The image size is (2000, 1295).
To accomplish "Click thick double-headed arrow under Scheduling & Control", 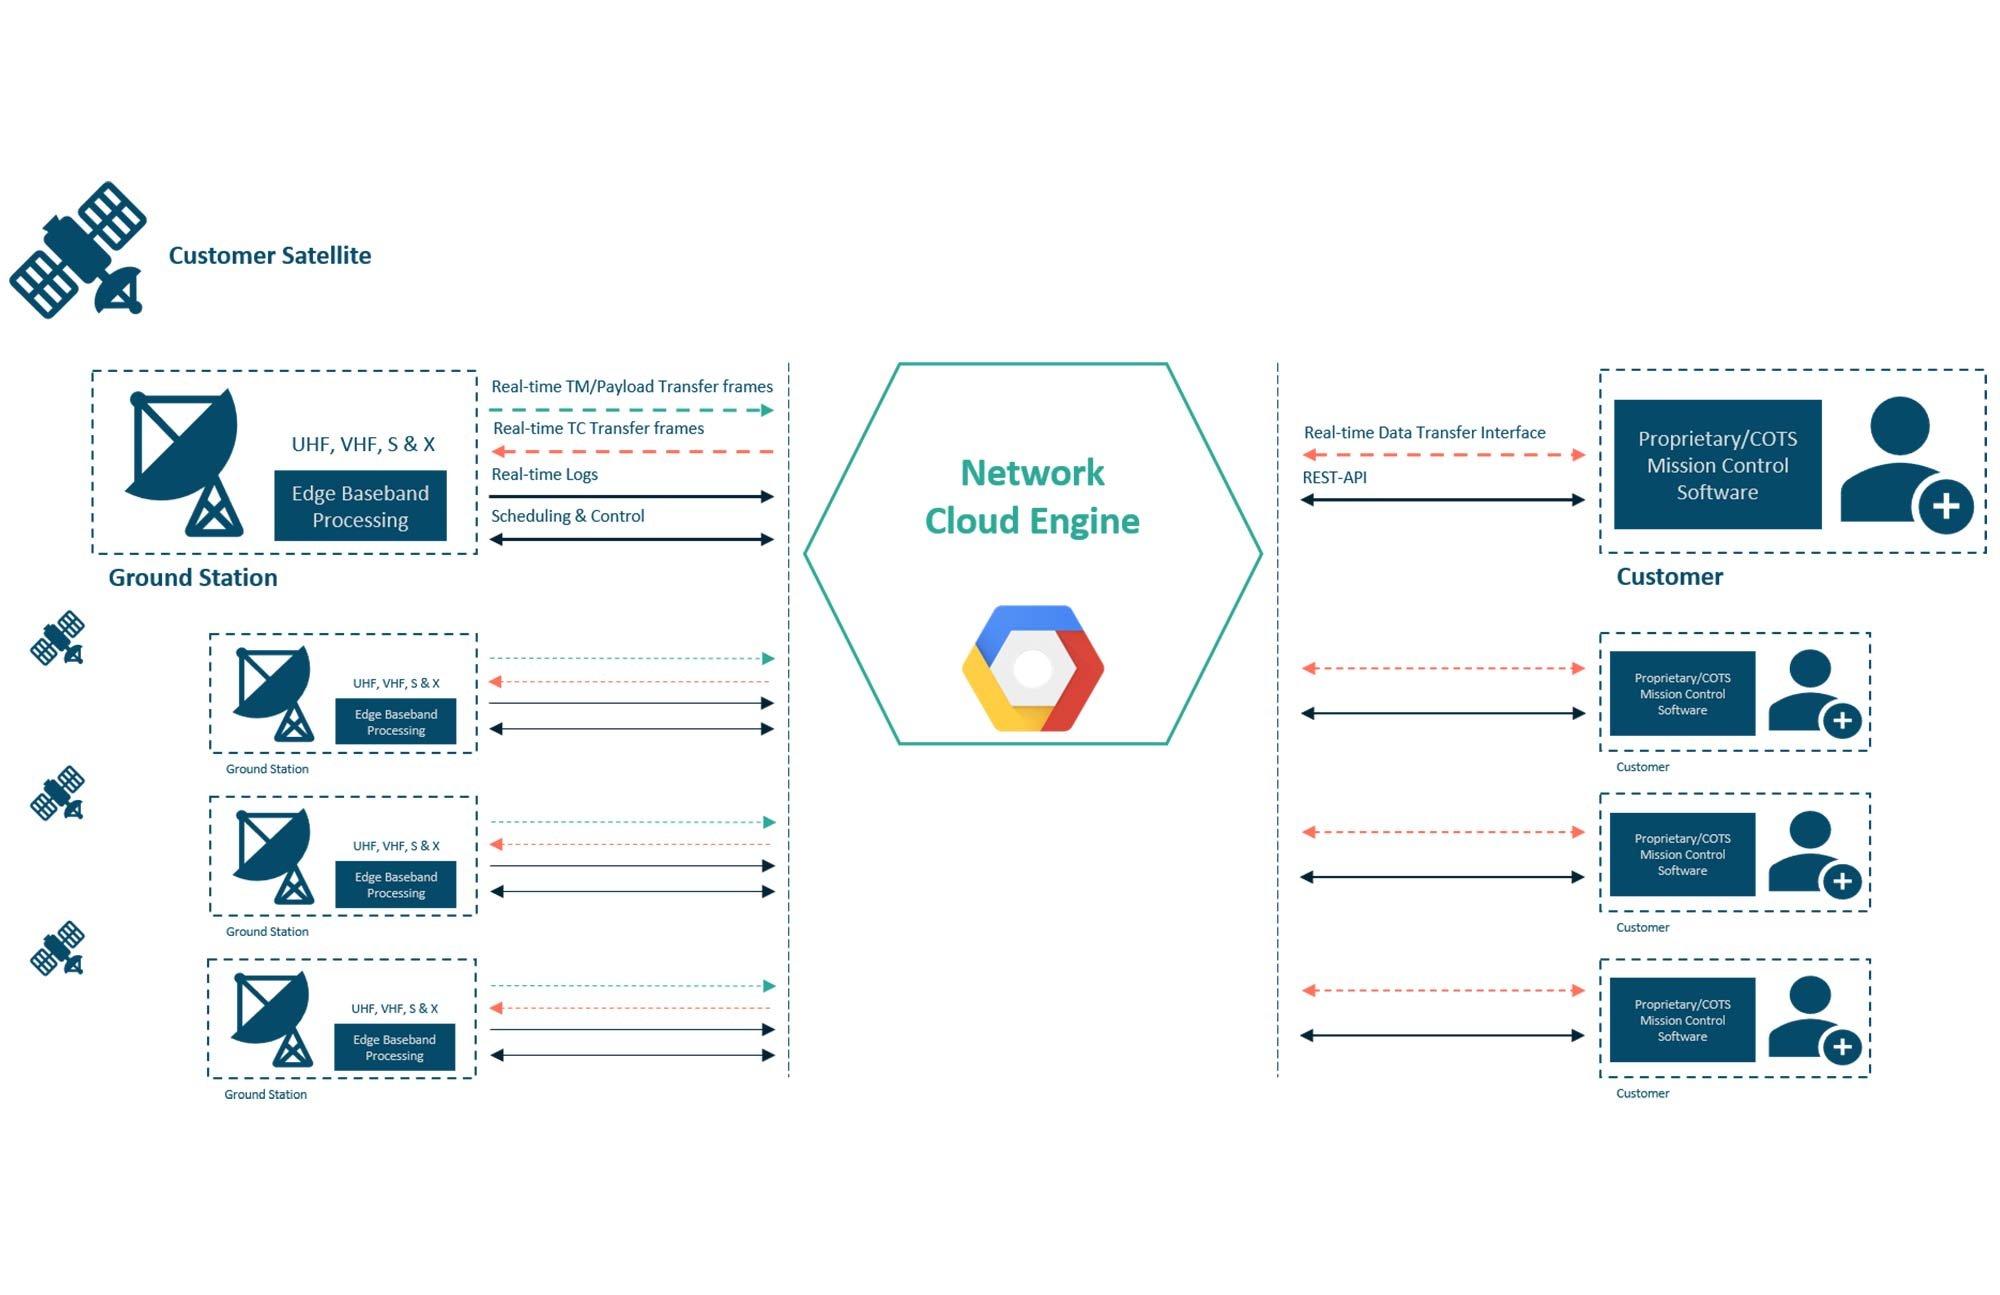I will coord(631,539).
